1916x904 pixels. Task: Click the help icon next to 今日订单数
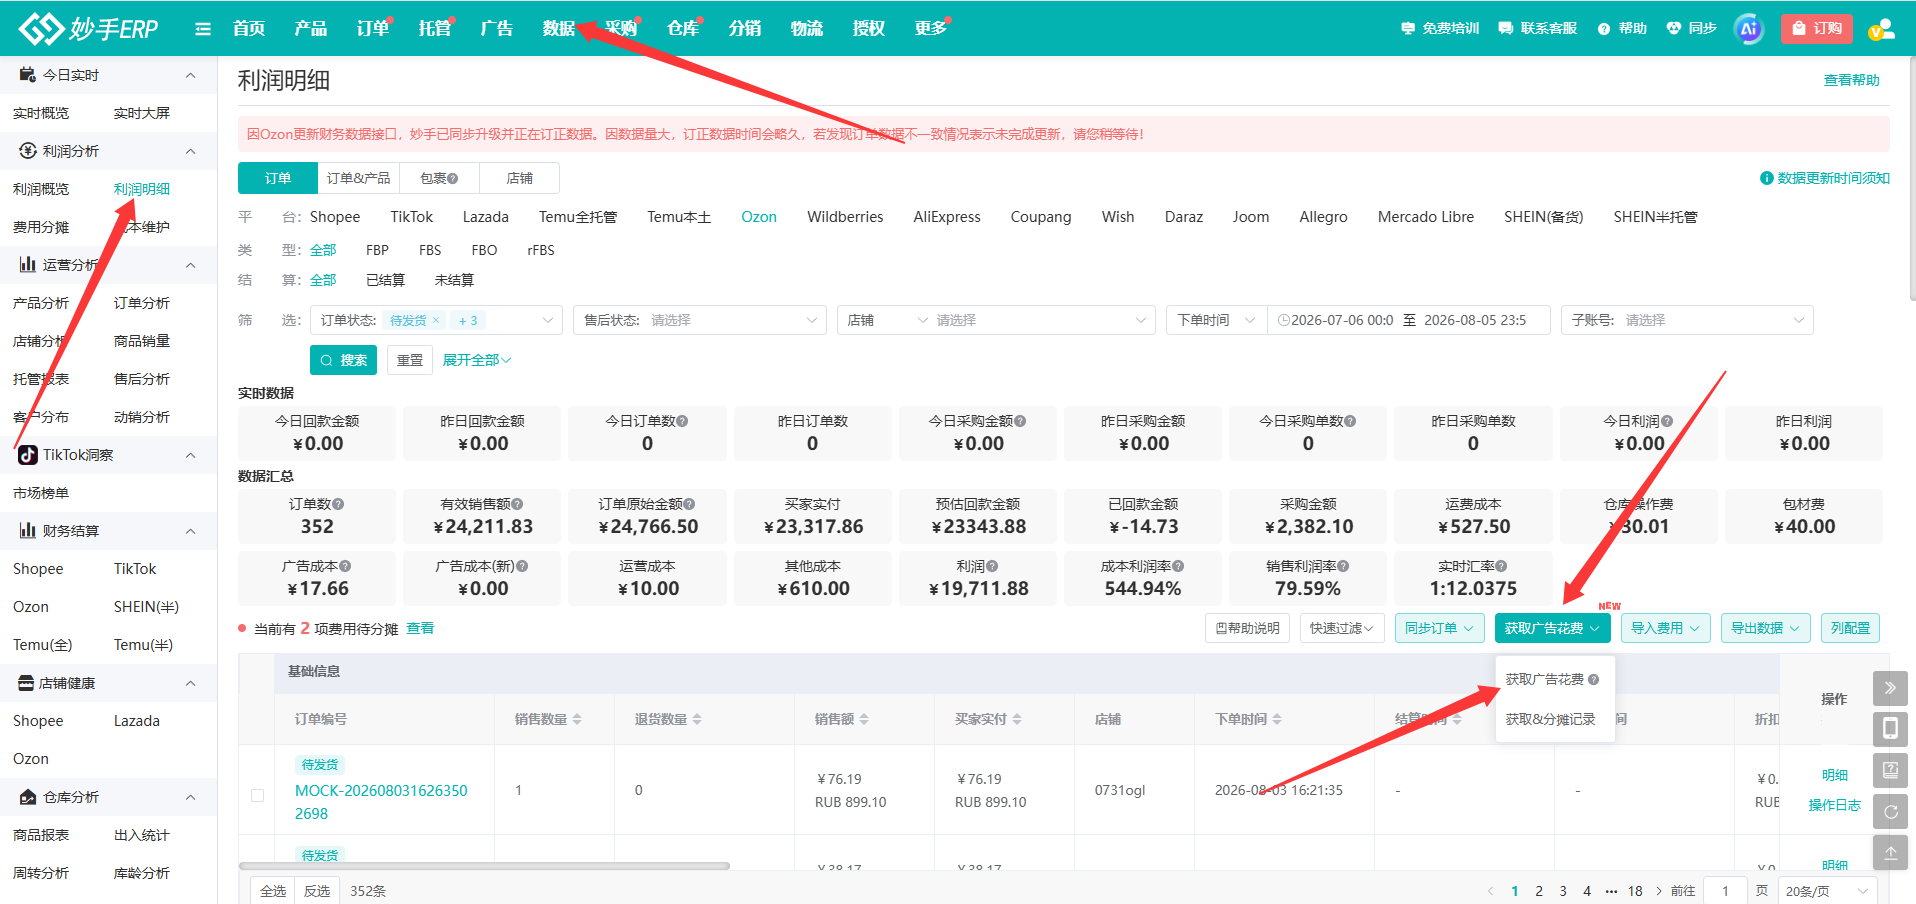[682, 421]
